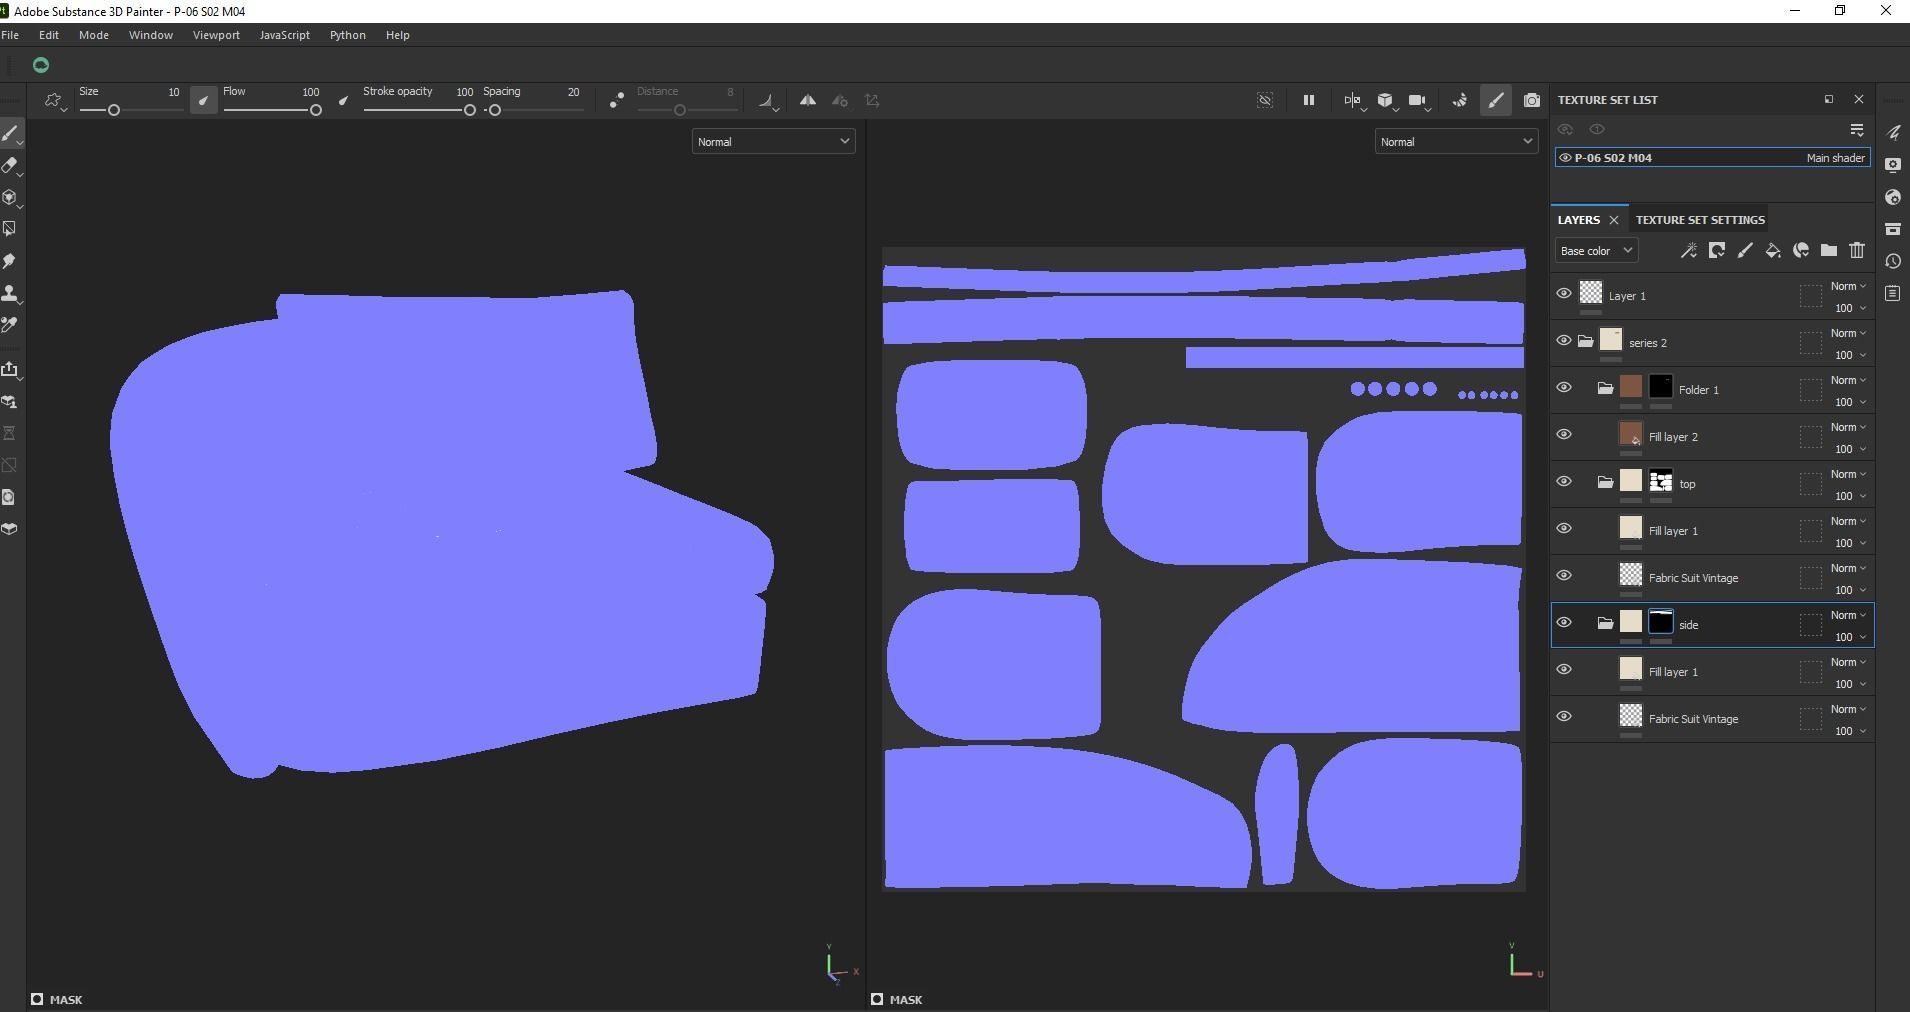Select the Material picker tool

[x=10, y=325]
